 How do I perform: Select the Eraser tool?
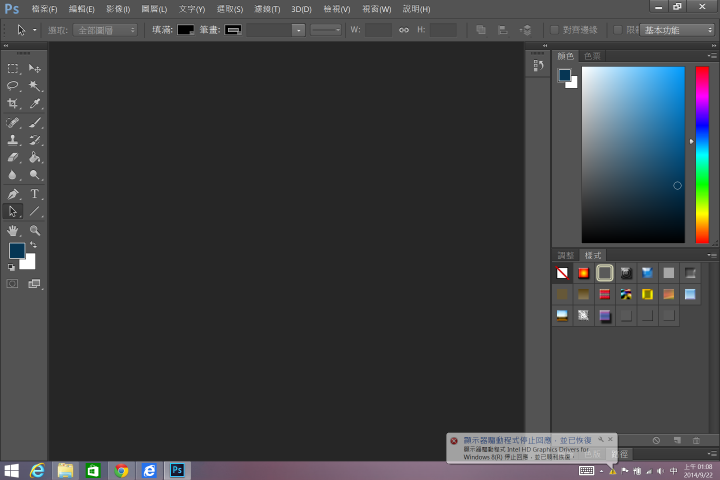click(13, 158)
